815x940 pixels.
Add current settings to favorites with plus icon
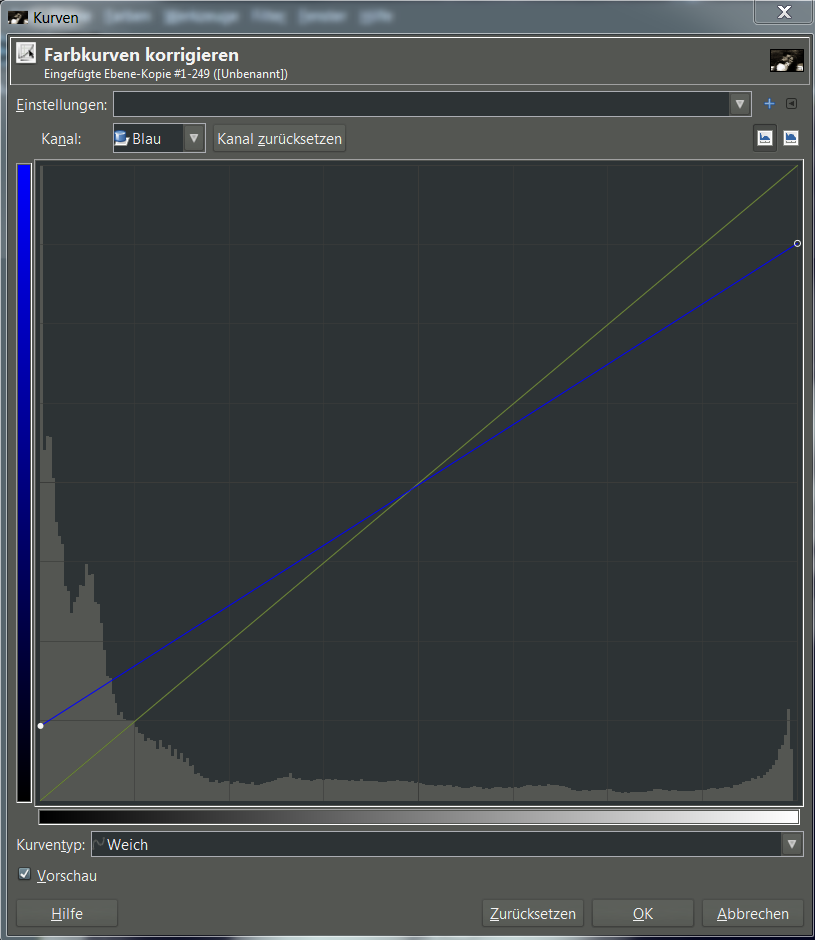pos(769,104)
